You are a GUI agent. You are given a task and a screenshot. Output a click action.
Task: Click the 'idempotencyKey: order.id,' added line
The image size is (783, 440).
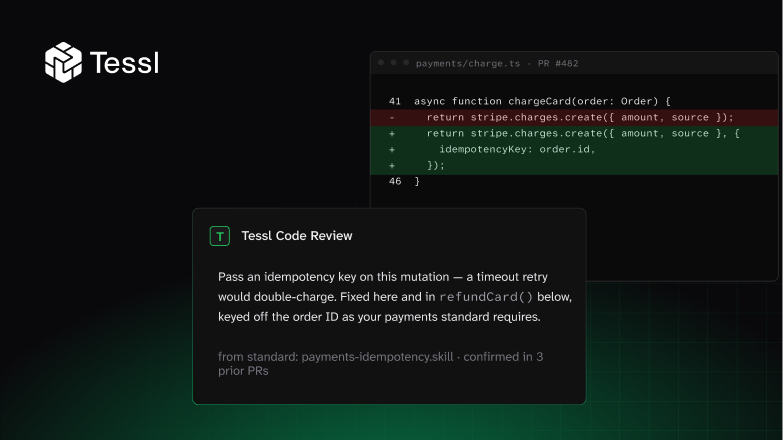tap(574, 149)
